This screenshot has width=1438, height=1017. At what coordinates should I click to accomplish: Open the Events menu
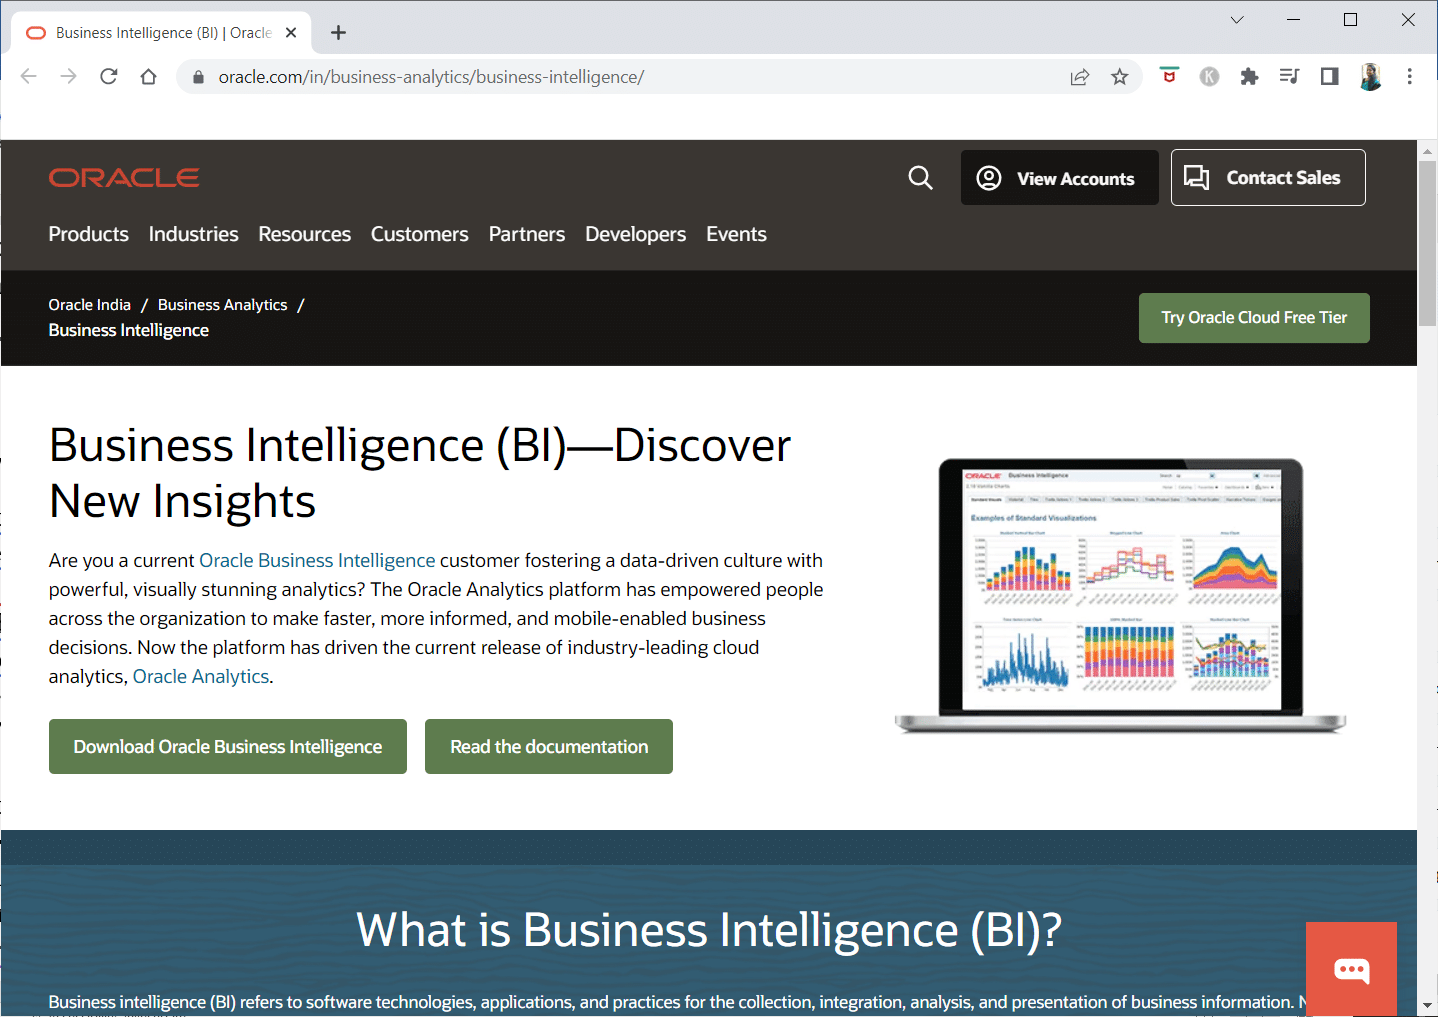737,234
